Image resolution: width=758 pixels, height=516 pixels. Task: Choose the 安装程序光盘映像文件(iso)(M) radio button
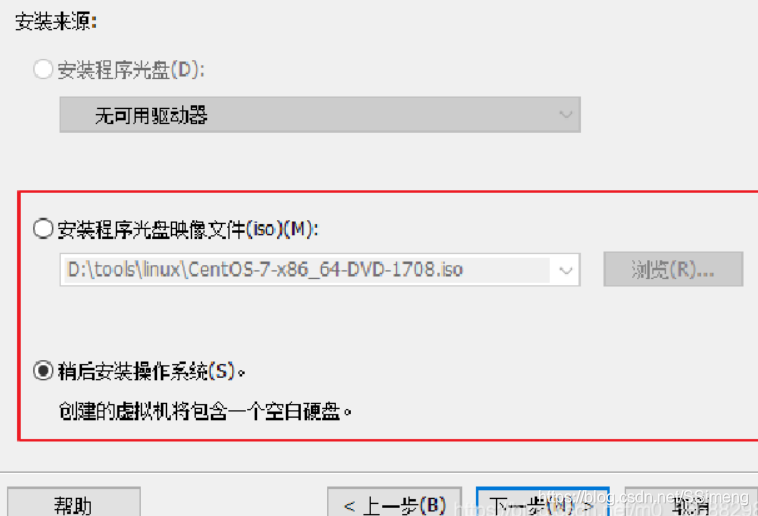click(43, 228)
